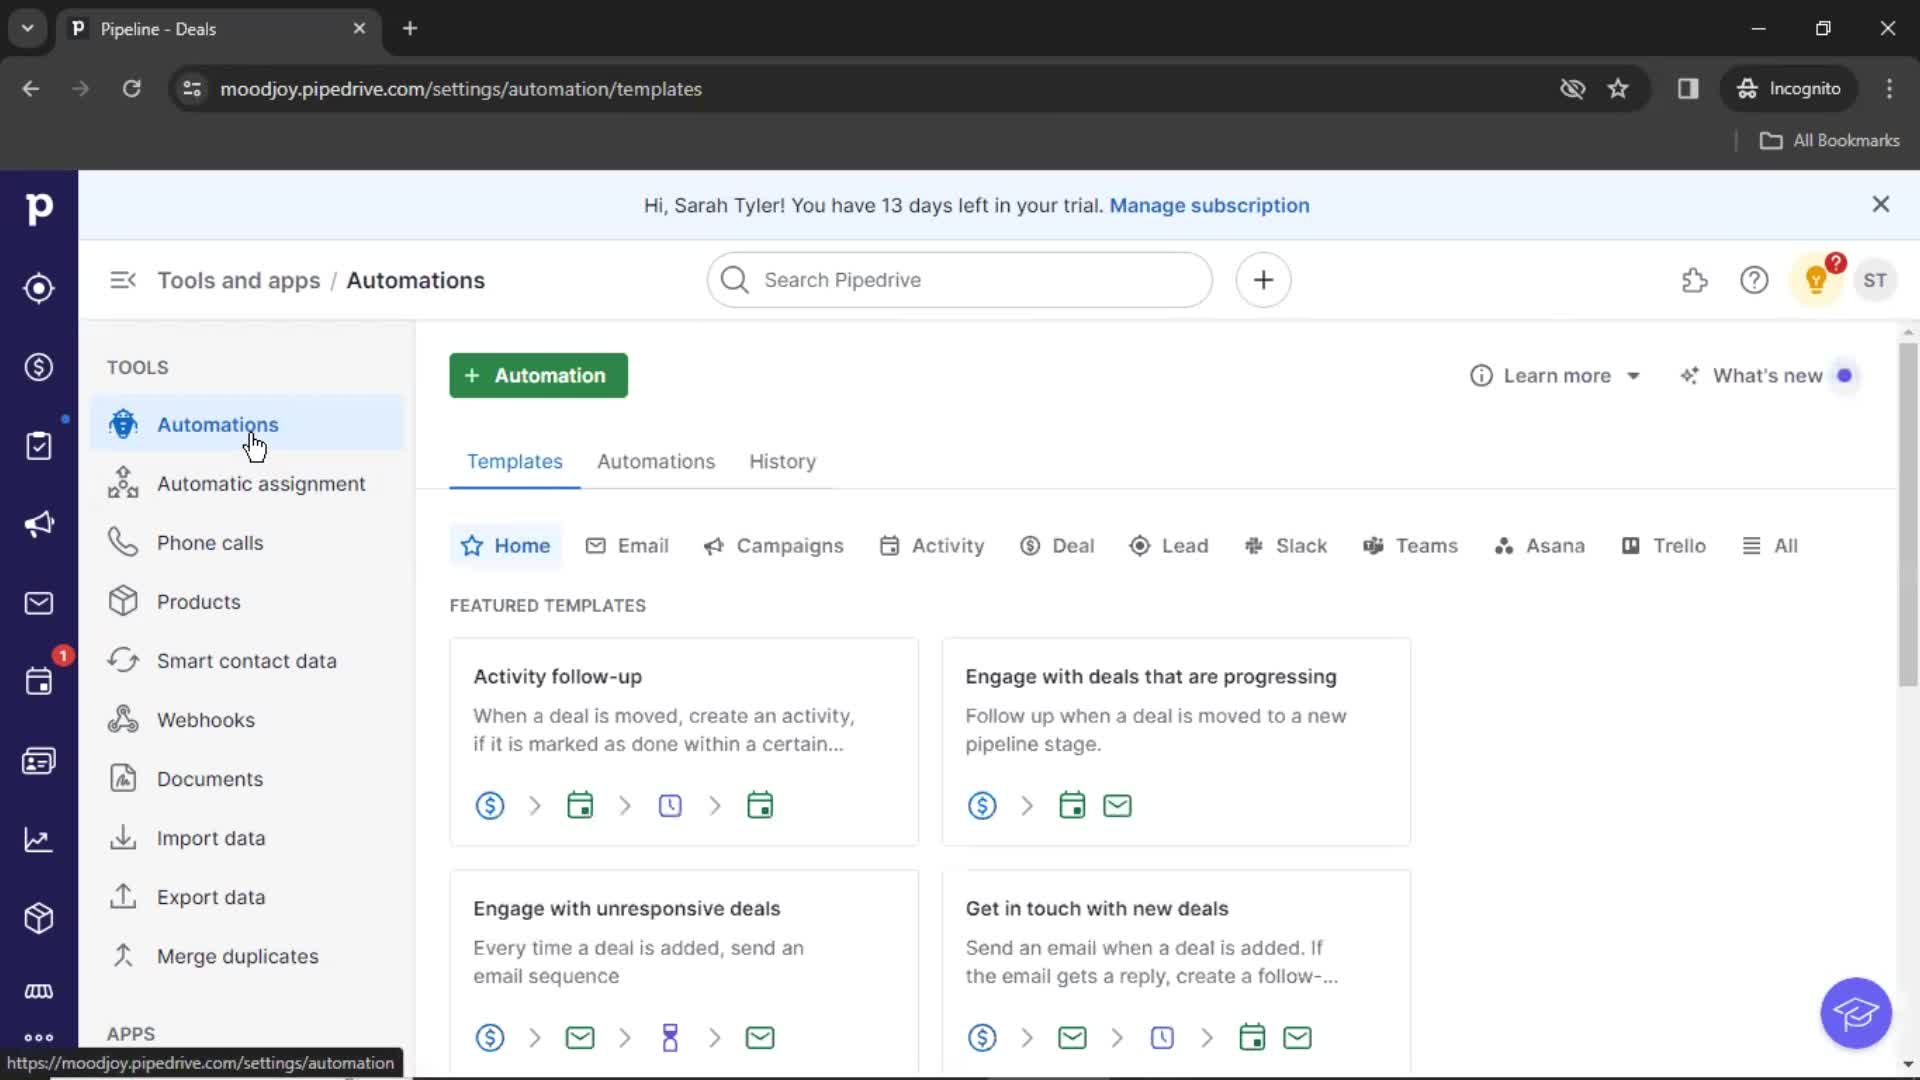This screenshot has height=1080, width=1920.
Task: Select the Deal template category
Action: [1057, 546]
